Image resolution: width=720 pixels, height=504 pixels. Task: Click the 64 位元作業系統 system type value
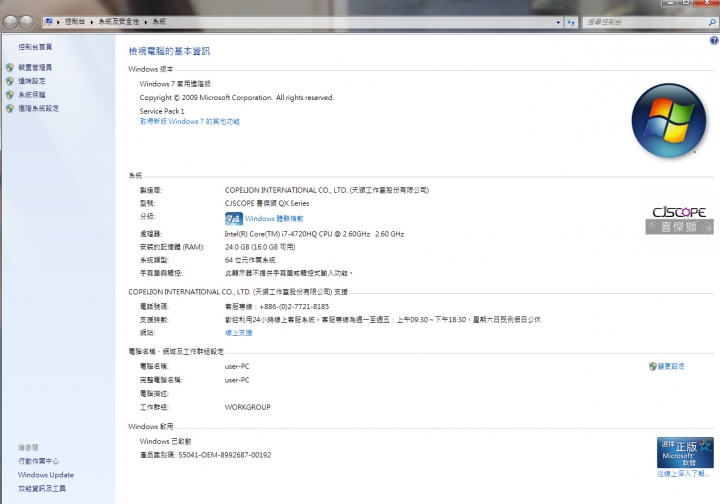(250, 260)
